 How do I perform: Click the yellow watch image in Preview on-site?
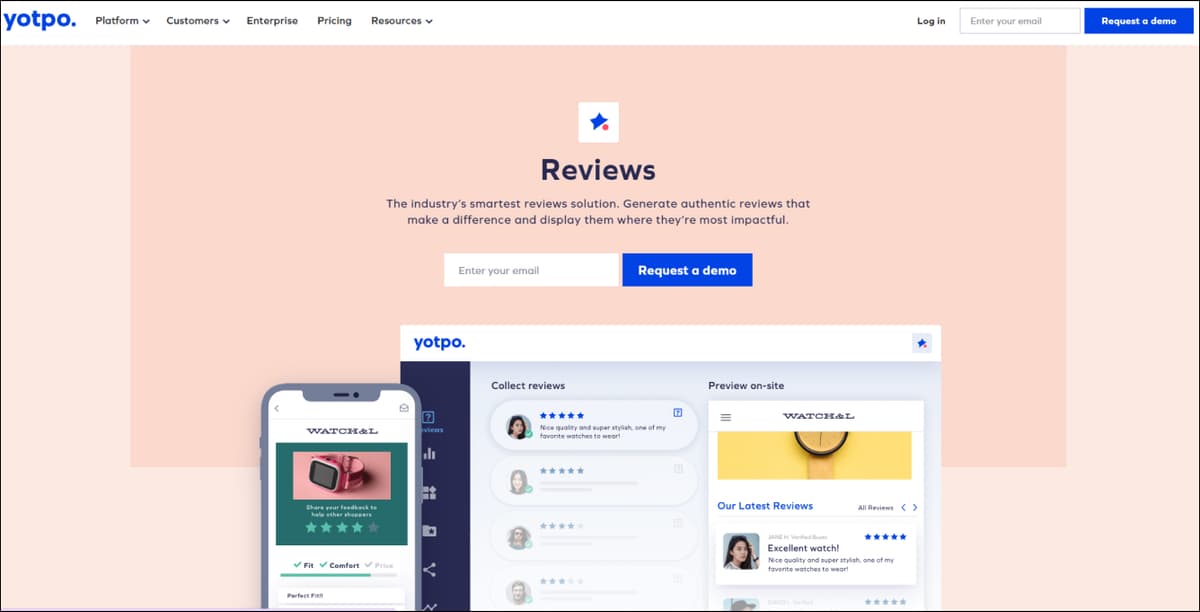816,455
